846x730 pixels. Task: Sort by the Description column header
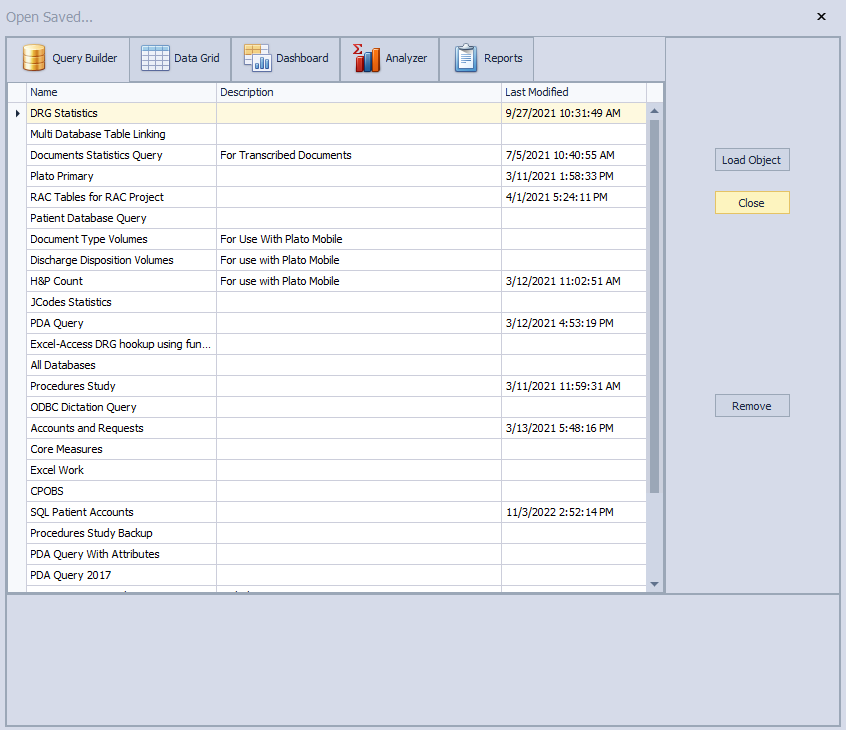click(x=359, y=92)
